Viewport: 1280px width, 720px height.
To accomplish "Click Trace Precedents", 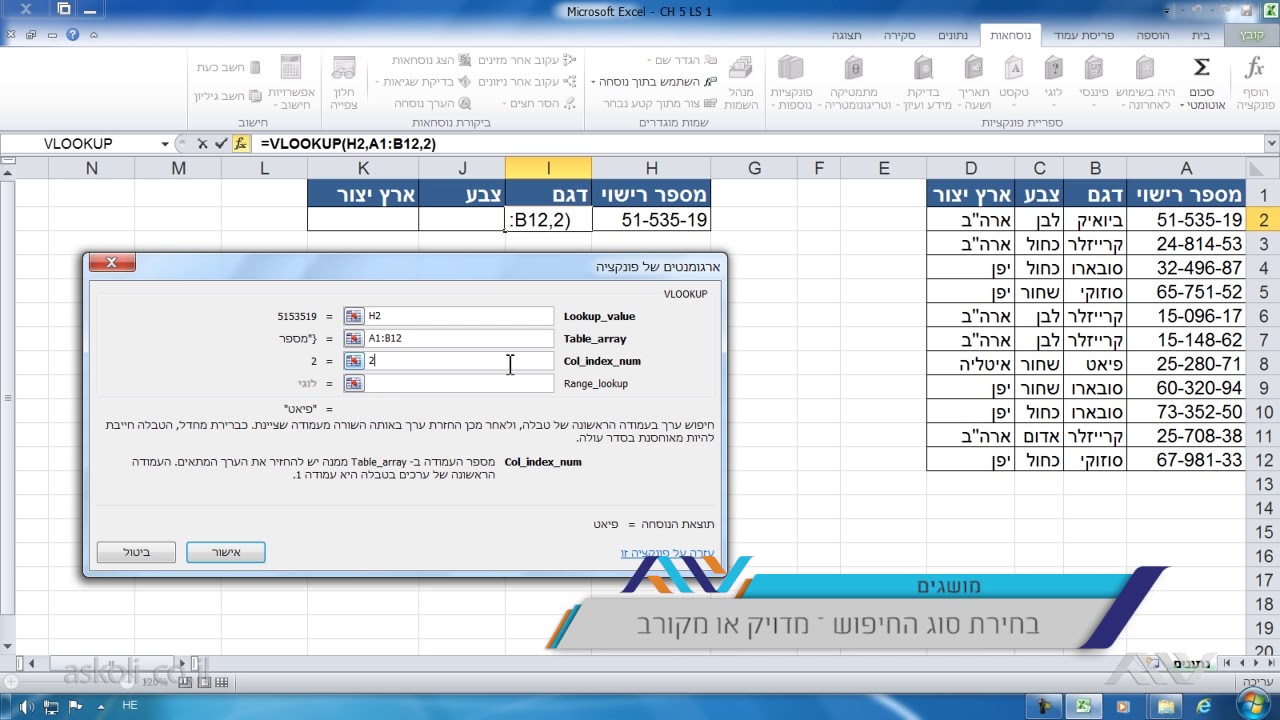I will [x=525, y=61].
